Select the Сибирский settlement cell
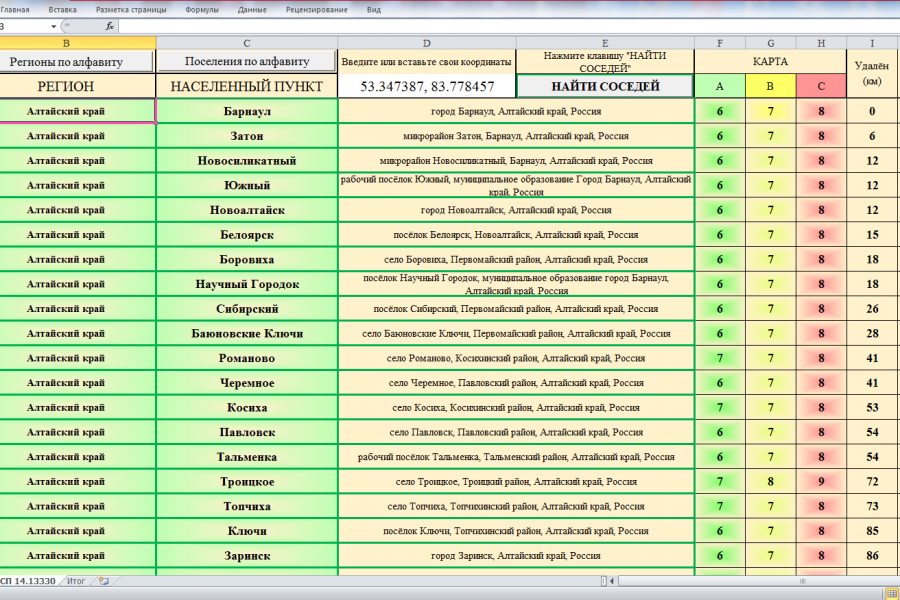Image resolution: width=900 pixels, height=600 pixels. [x=247, y=309]
